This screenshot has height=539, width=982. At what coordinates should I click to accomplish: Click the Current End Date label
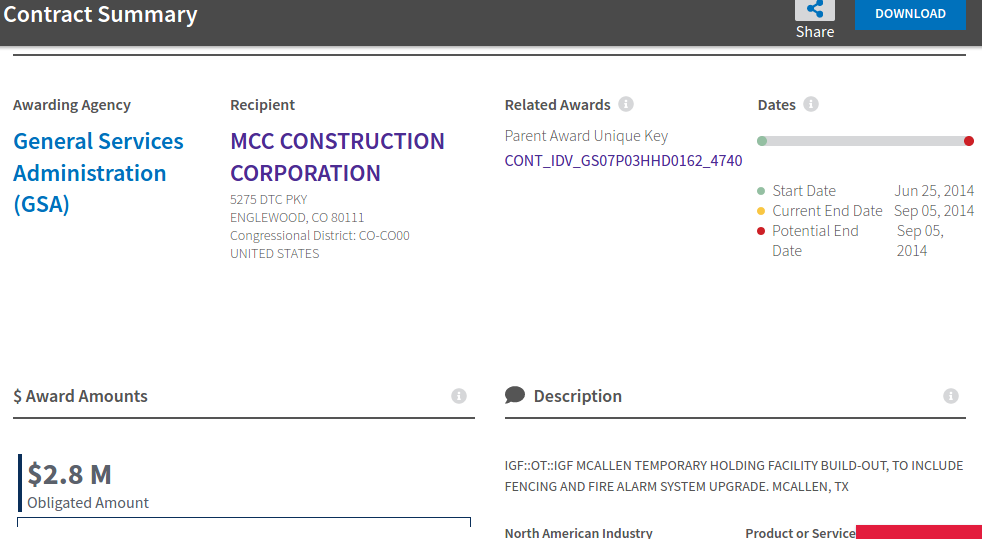tap(827, 210)
